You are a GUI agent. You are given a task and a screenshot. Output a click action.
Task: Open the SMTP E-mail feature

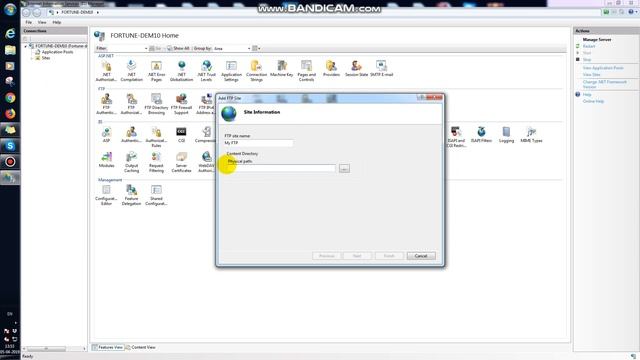pyautogui.click(x=382, y=69)
